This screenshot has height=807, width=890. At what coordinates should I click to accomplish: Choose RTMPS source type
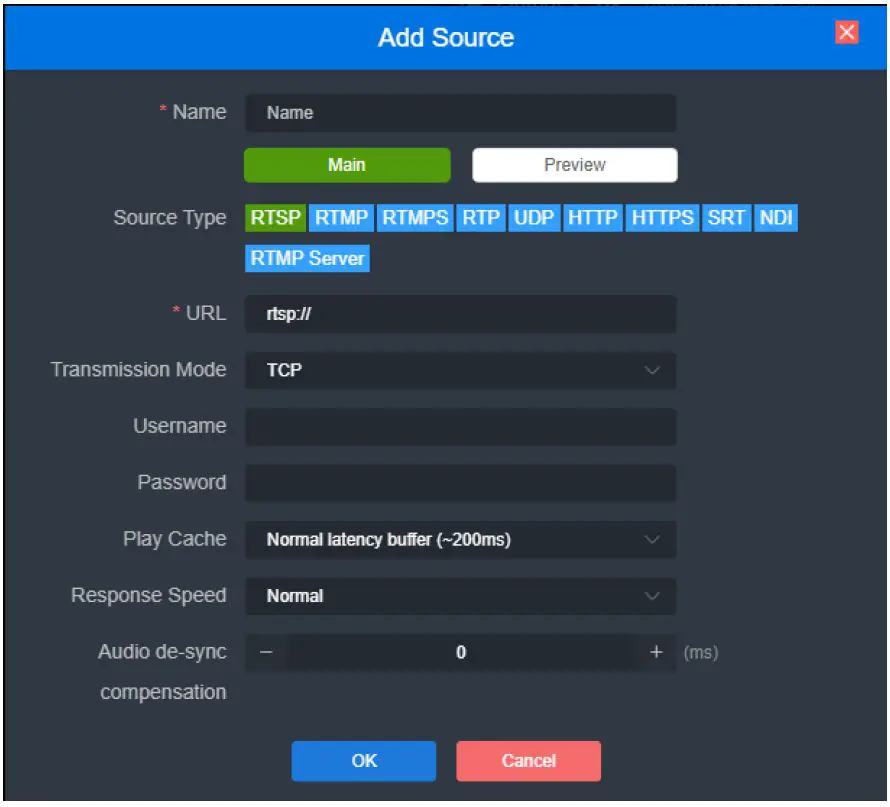415,218
